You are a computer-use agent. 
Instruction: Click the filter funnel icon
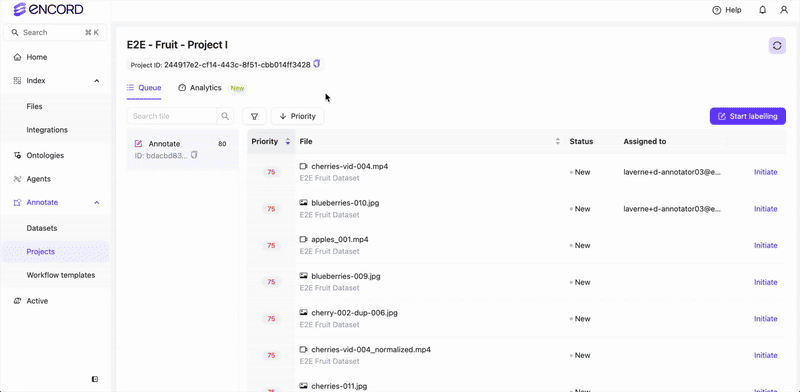[254, 116]
